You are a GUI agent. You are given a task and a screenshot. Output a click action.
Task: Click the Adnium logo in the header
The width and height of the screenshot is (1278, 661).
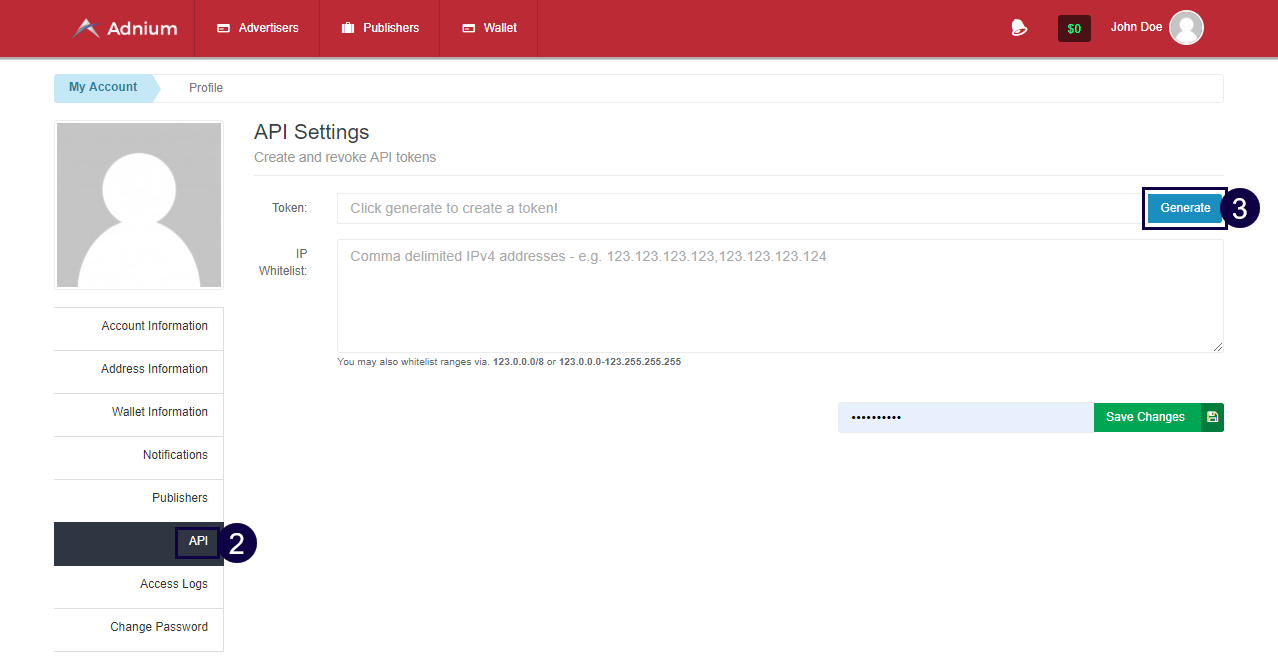point(125,28)
